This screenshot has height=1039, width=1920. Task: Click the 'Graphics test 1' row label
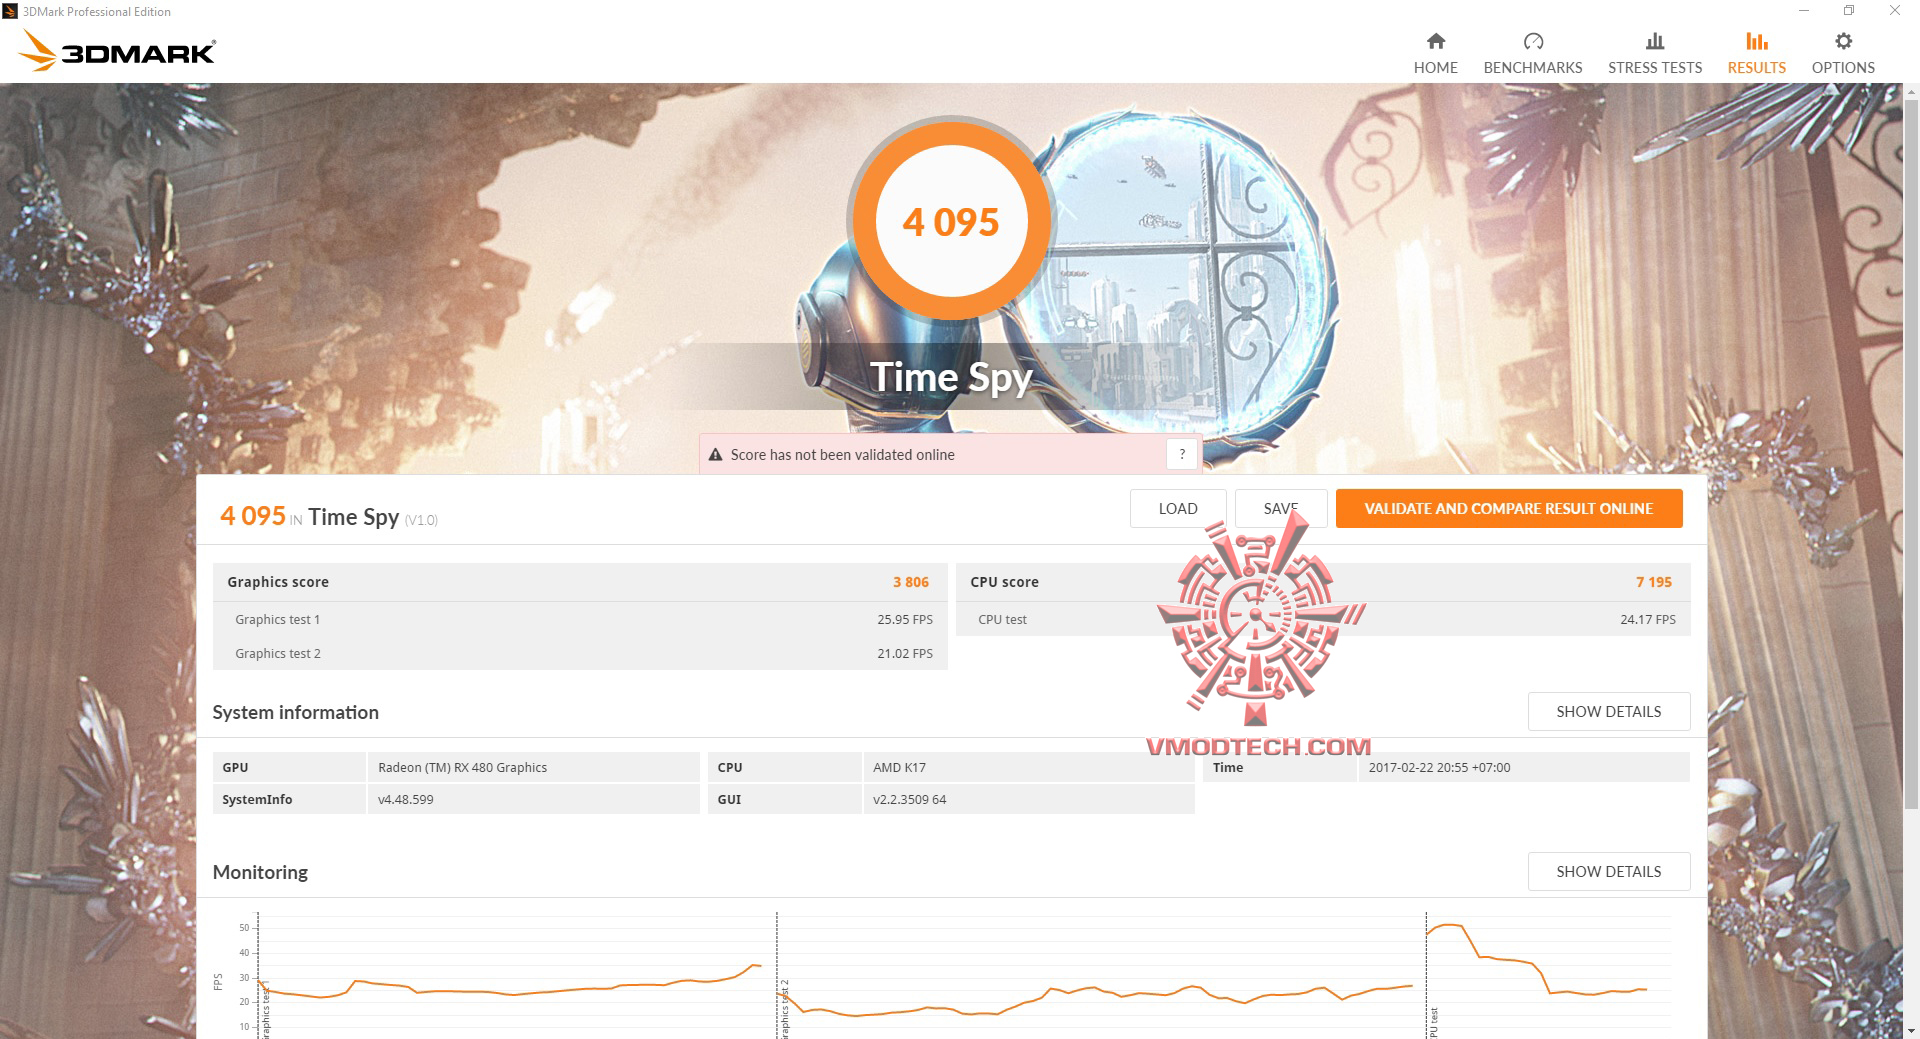278,619
